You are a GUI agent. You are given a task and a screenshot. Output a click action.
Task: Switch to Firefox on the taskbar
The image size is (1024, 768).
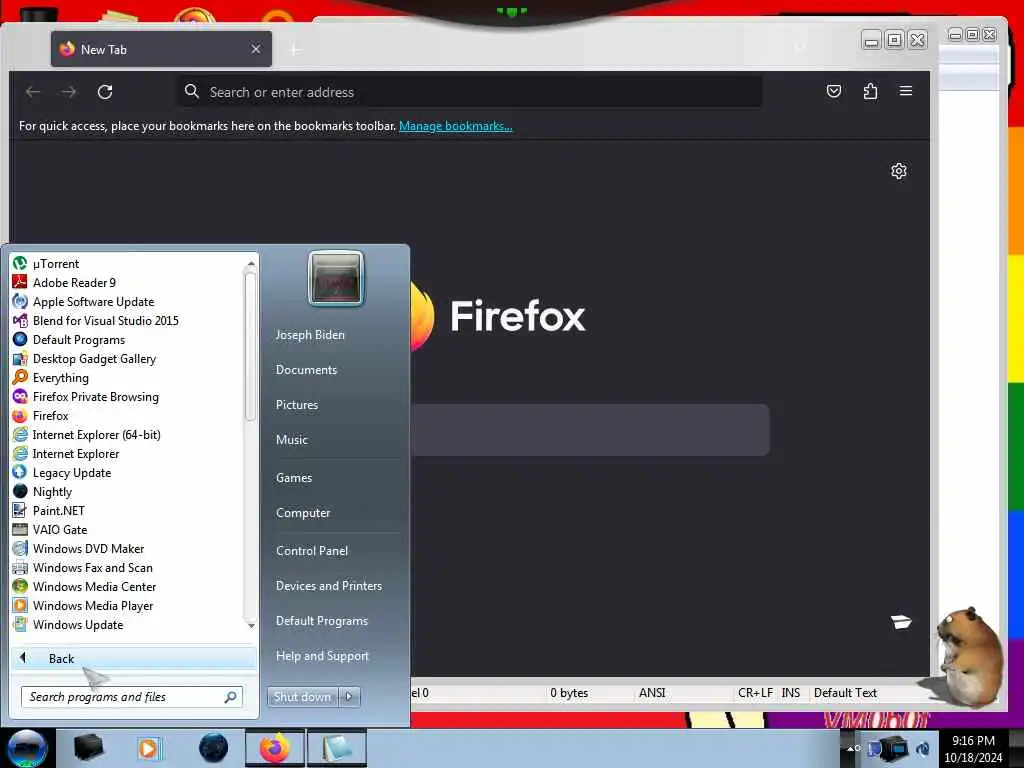[275, 748]
